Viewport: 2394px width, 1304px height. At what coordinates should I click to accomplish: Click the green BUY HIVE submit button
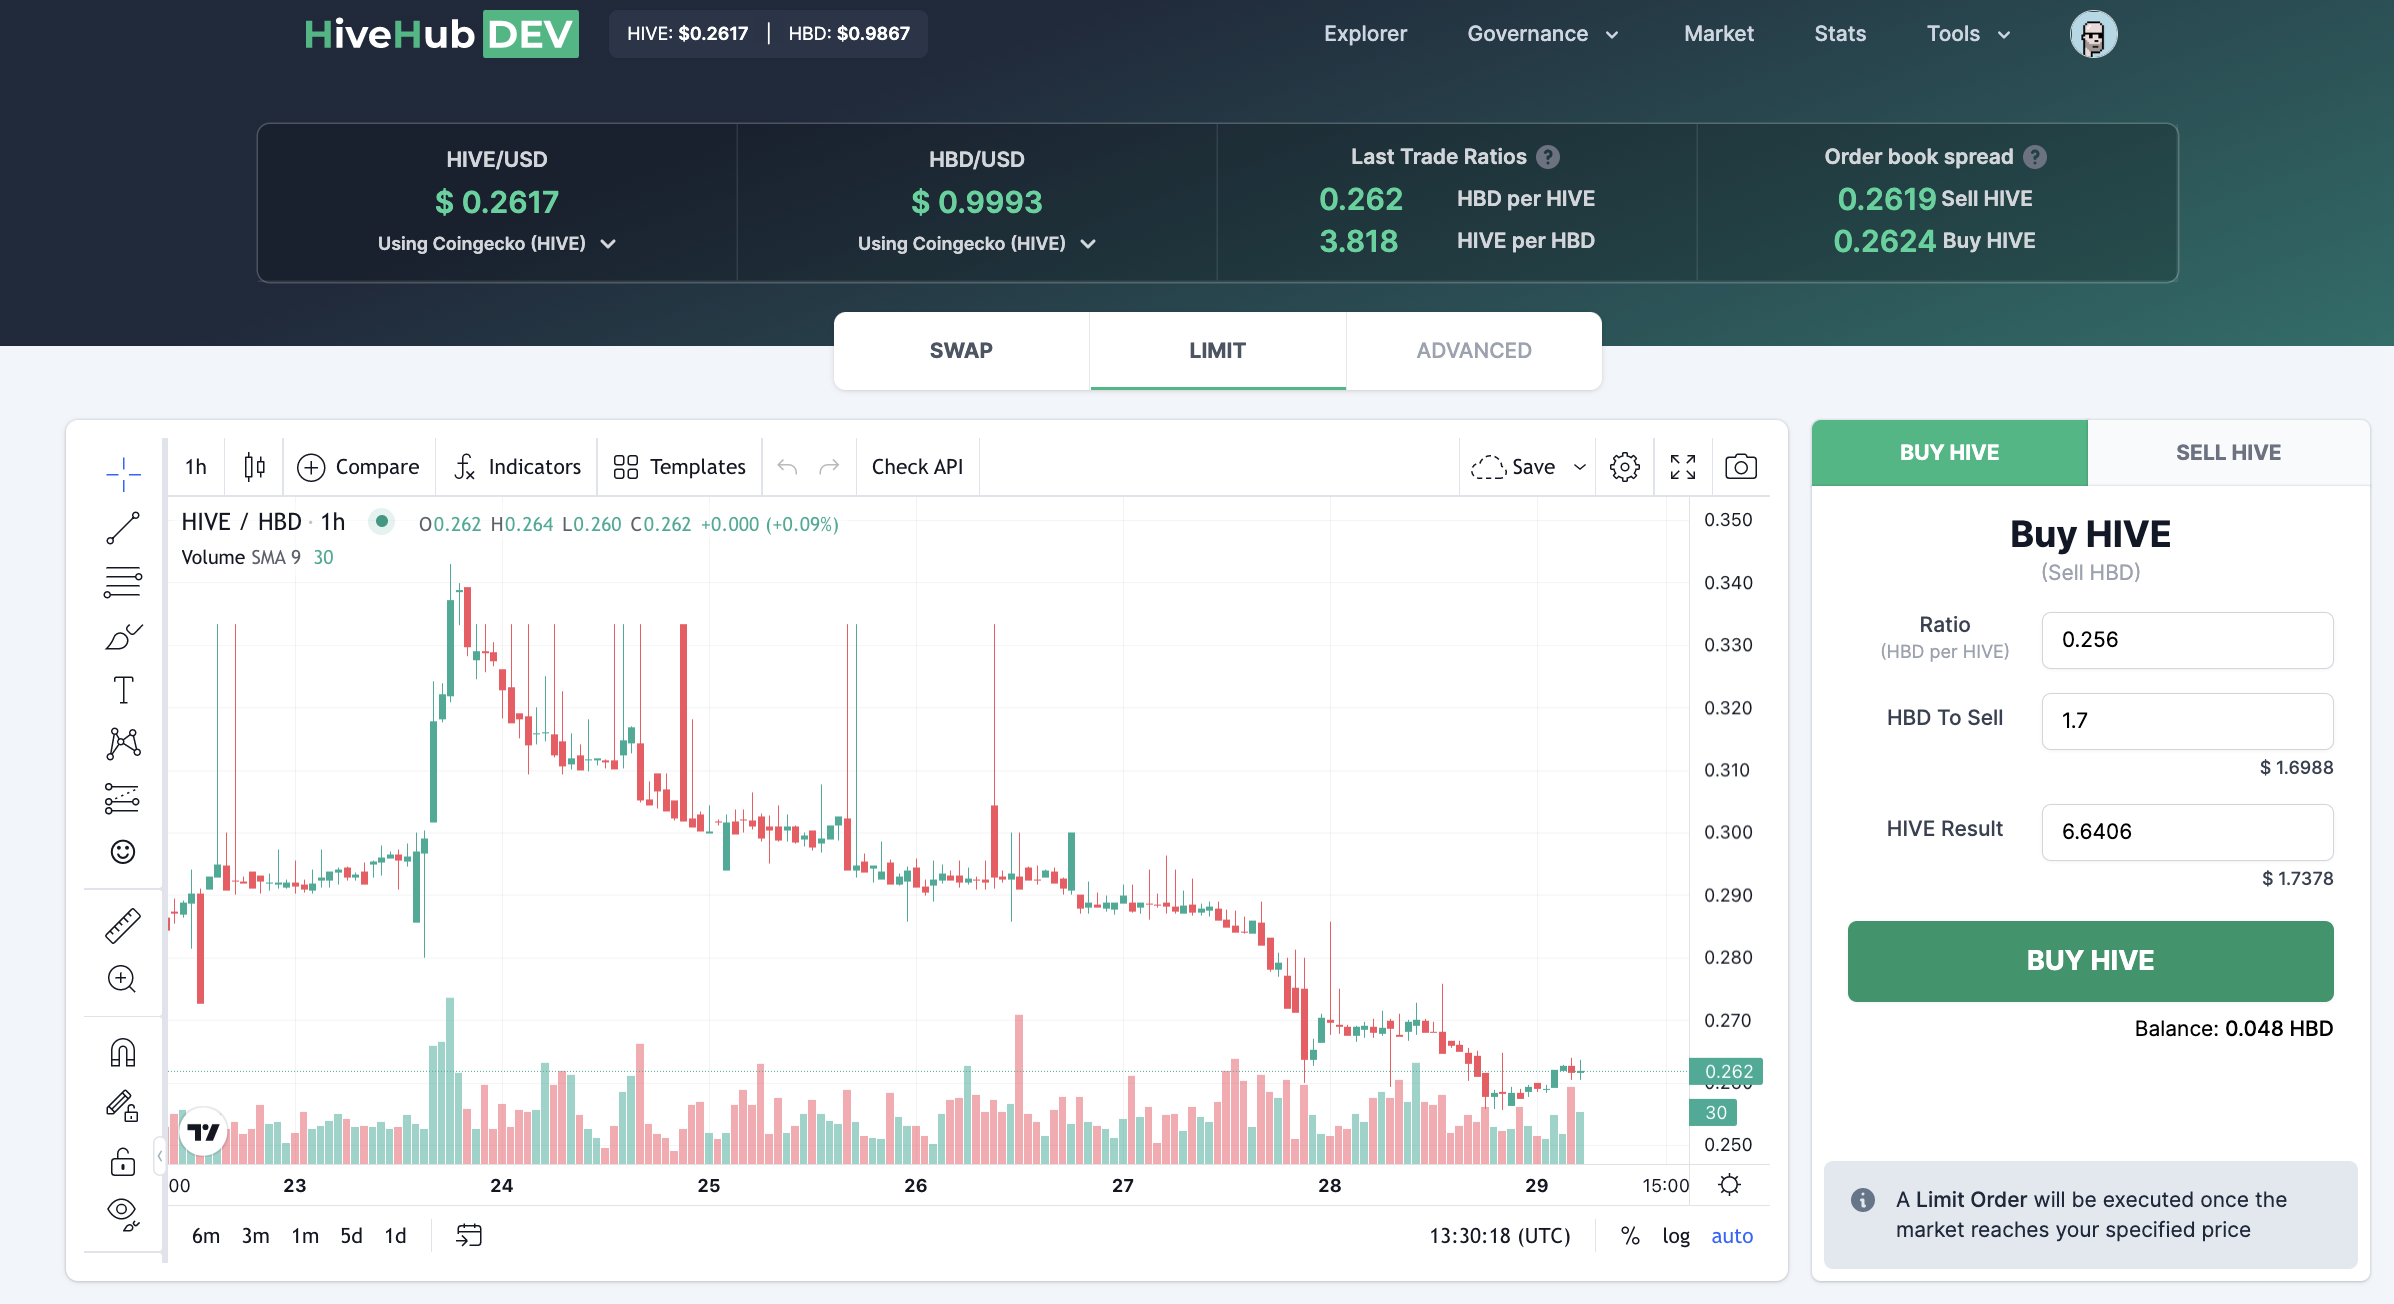point(2090,961)
